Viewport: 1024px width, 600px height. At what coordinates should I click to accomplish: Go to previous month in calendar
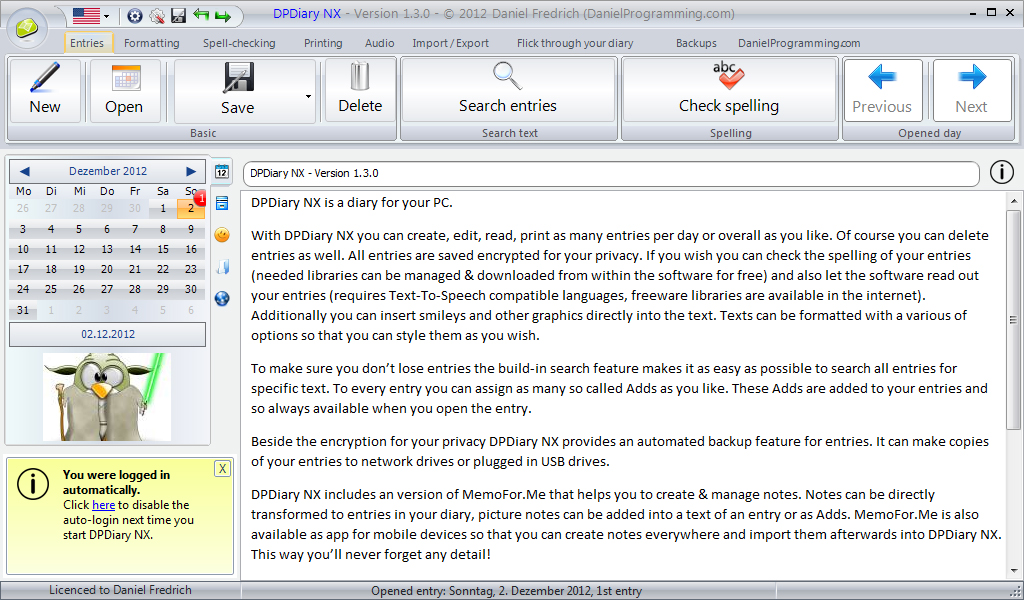[x=25, y=172]
